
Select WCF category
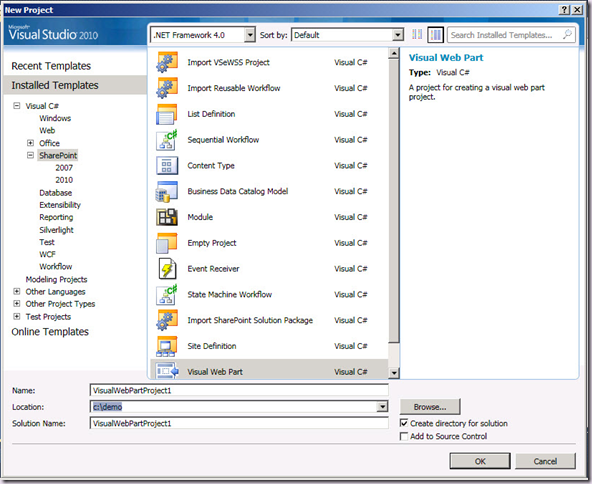tap(47, 254)
